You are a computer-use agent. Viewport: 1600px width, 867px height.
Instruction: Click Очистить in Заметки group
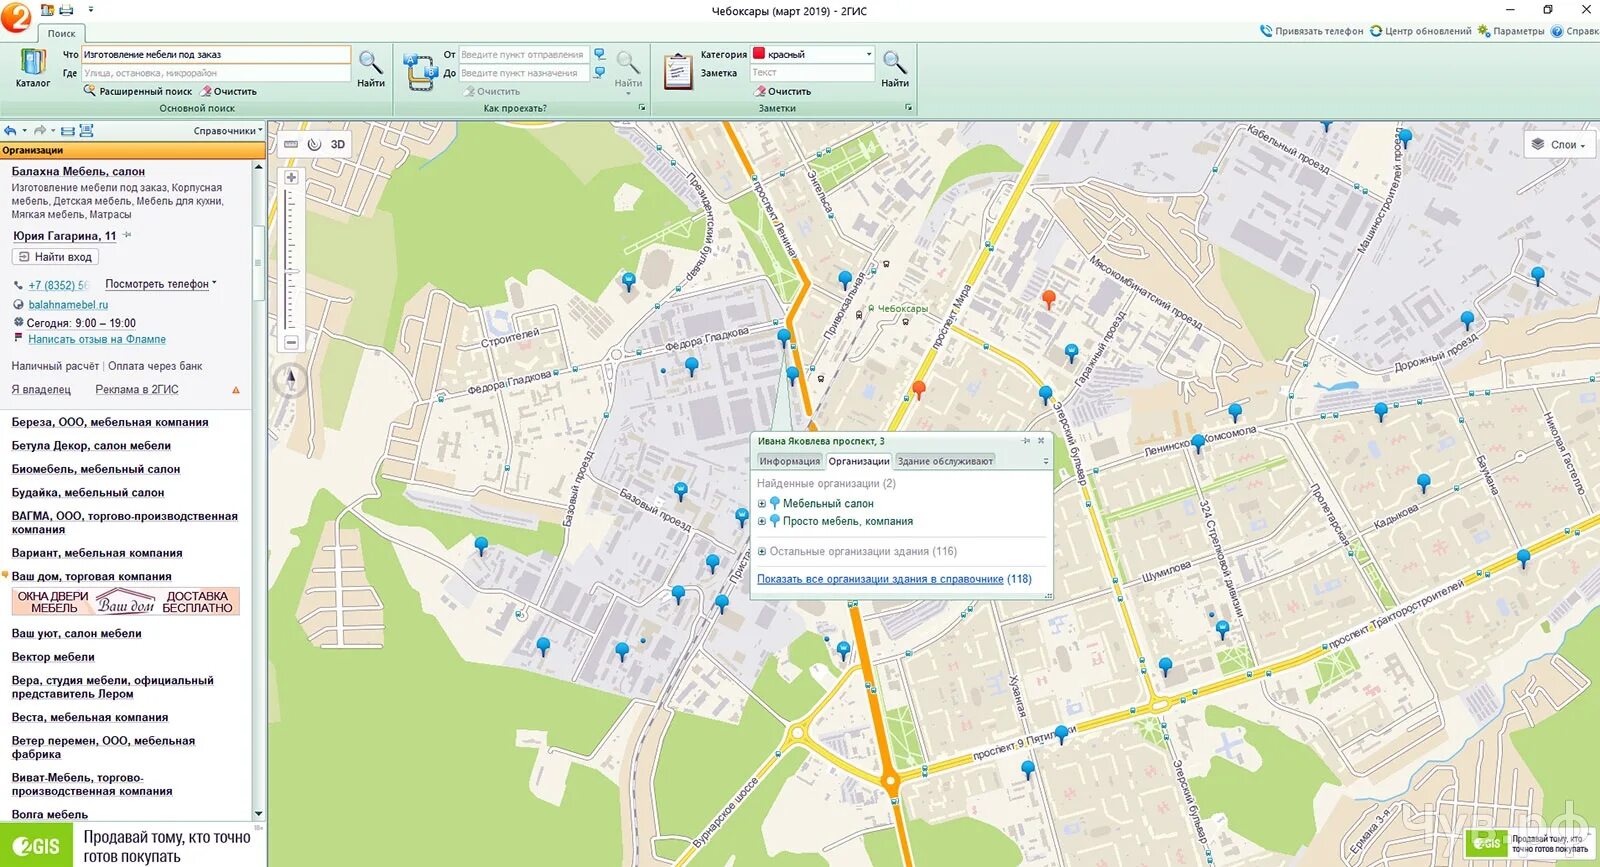coord(783,91)
